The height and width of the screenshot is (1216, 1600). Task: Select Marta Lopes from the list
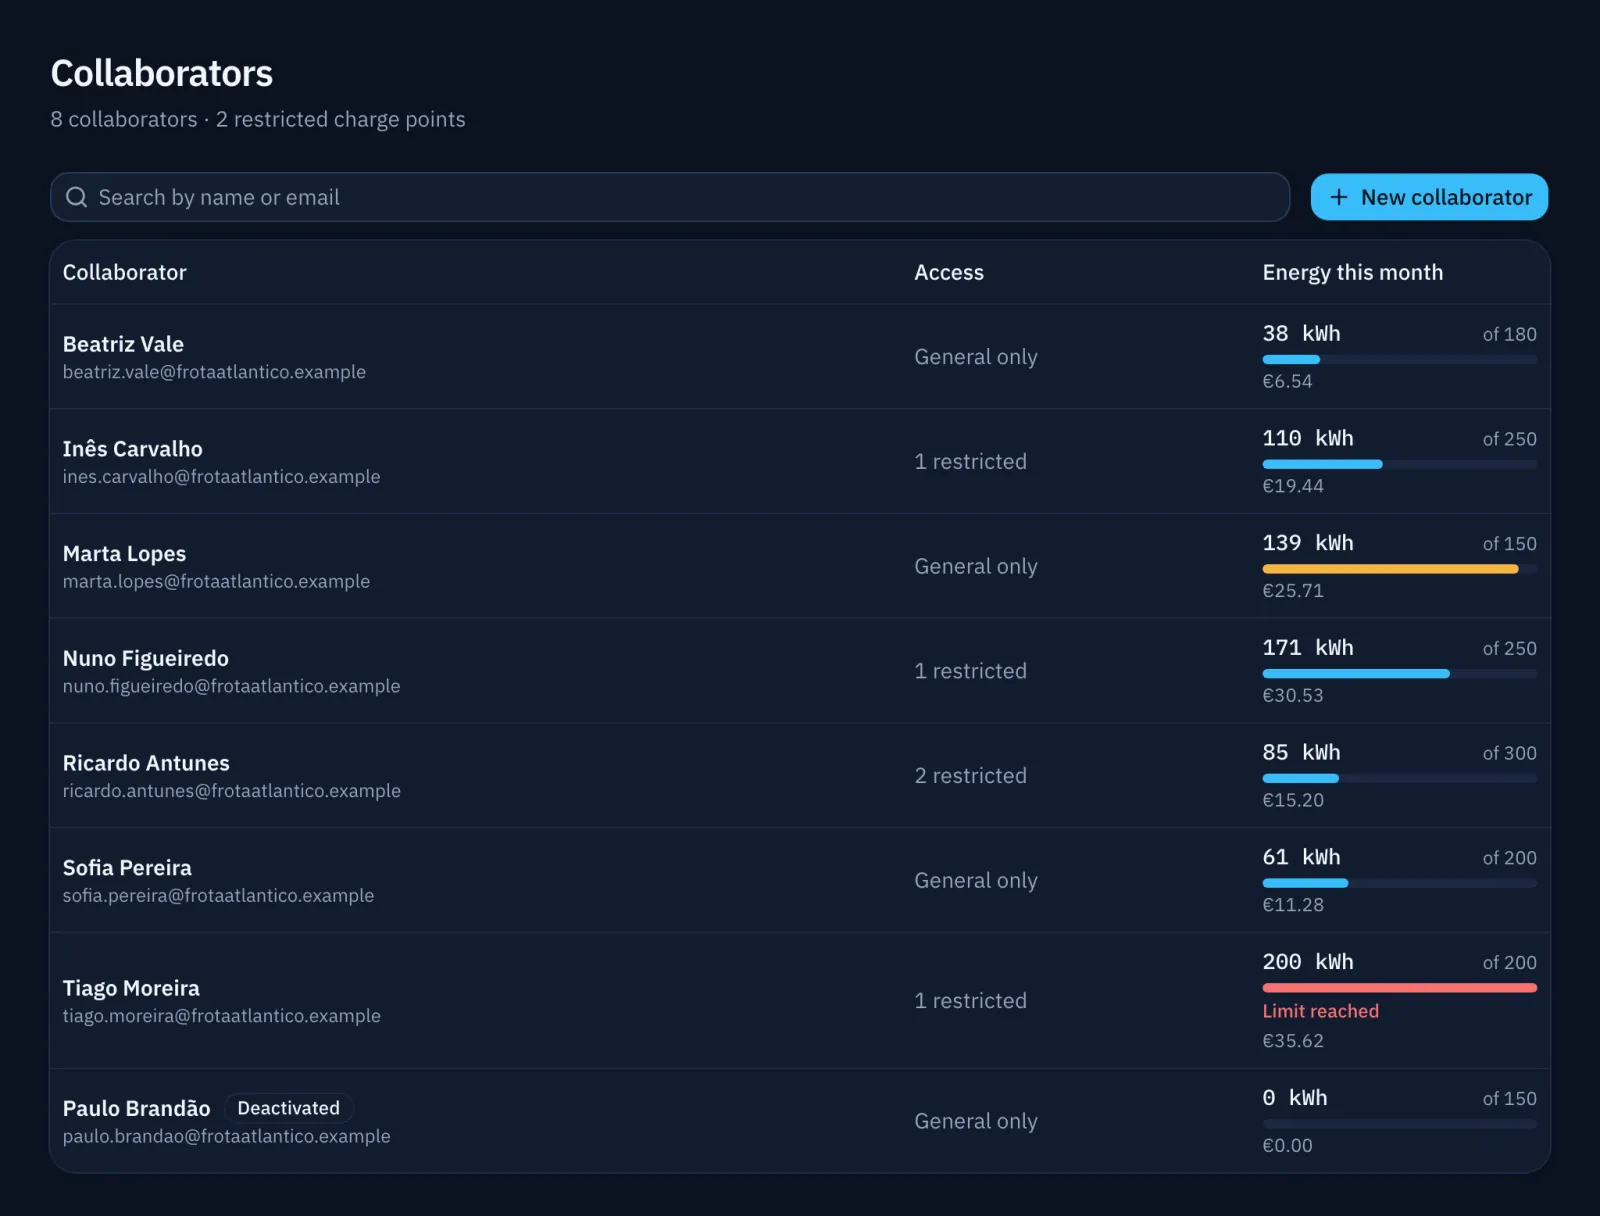pos(800,566)
